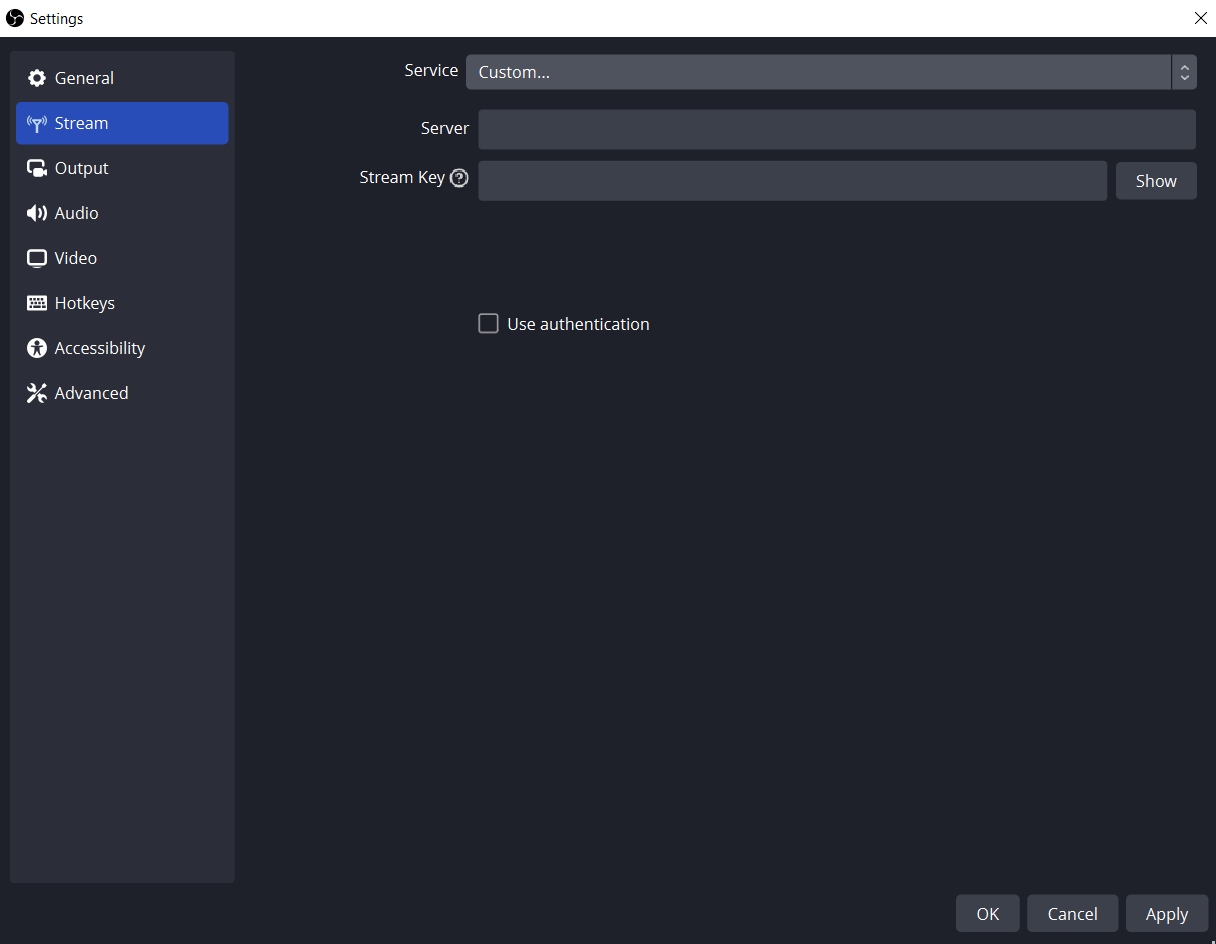
Task: Select the Accessibility person icon
Action: coord(36,348)
